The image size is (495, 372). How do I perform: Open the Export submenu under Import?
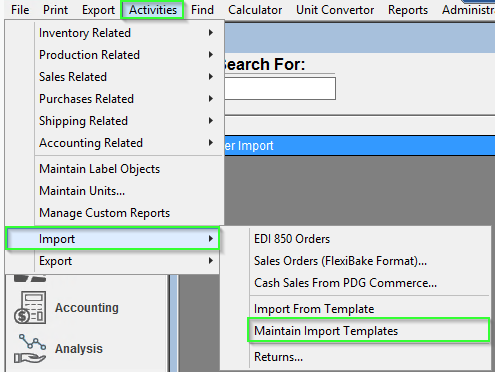click(113, 261)
